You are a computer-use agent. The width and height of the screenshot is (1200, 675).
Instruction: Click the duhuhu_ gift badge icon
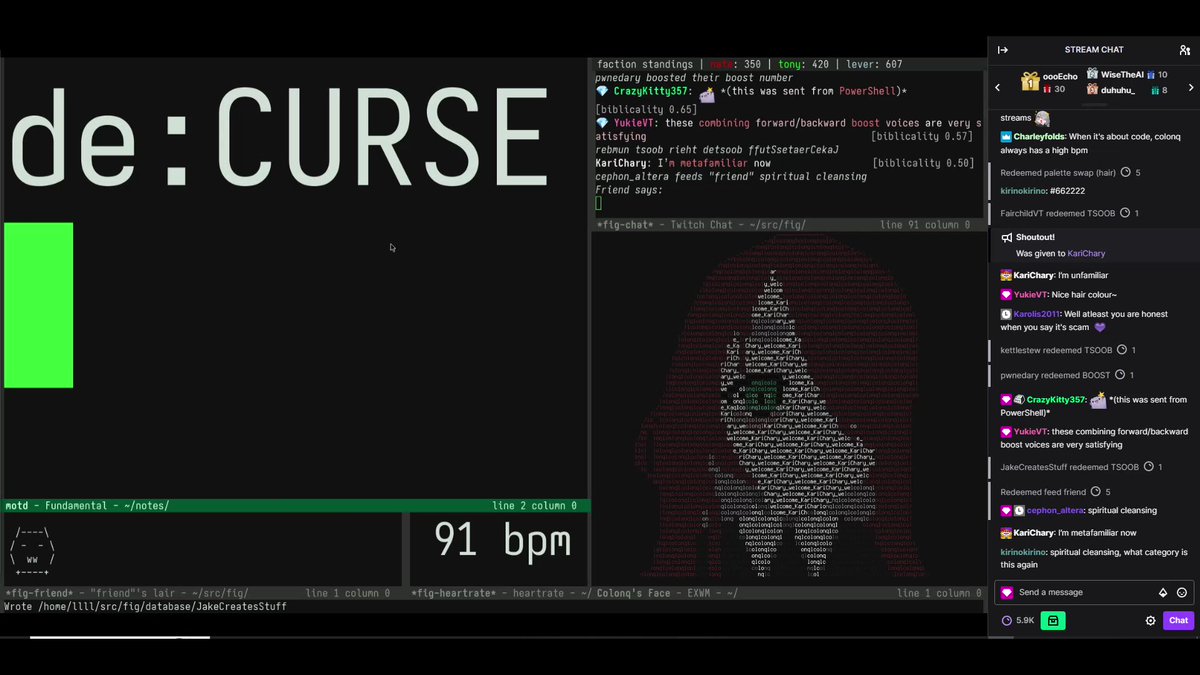[x=1093, y=90]
